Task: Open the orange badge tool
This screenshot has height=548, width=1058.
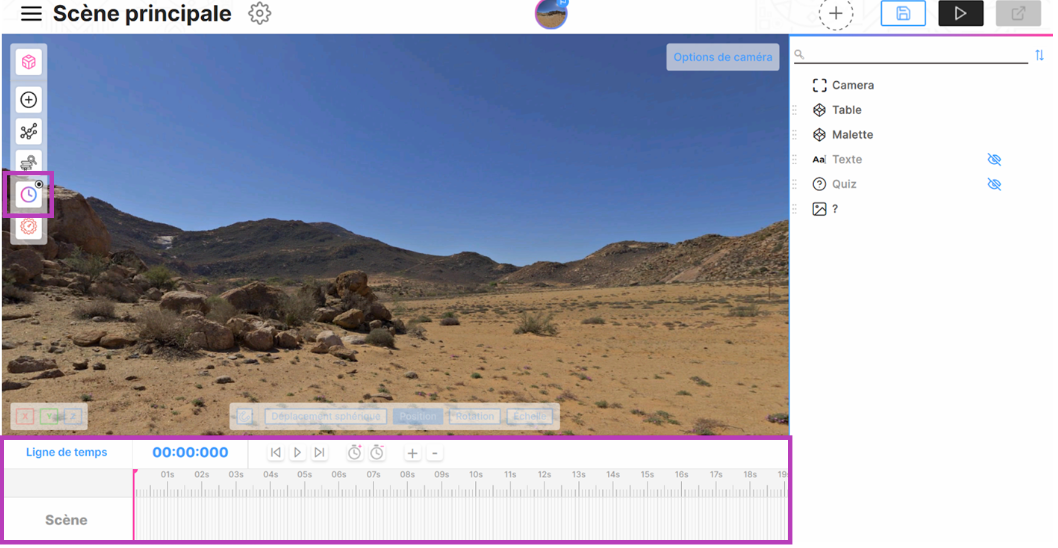Action: (x=28, y=226)
